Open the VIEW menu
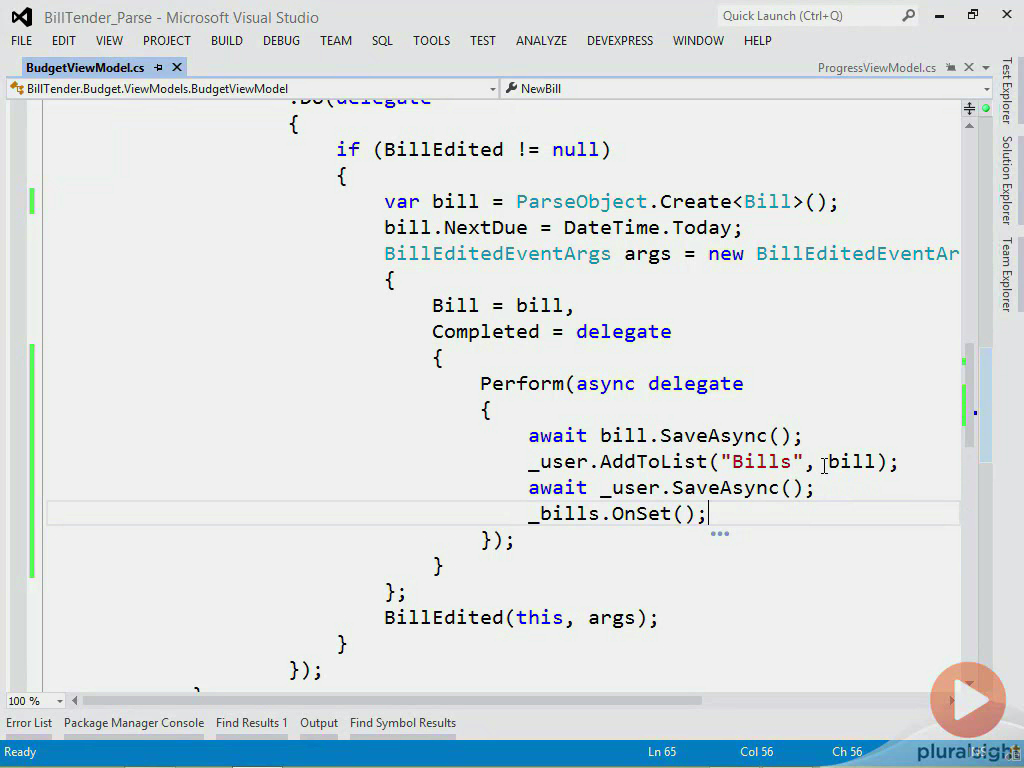This screenshot has height=768, width=1024. (x=109, y=40)
